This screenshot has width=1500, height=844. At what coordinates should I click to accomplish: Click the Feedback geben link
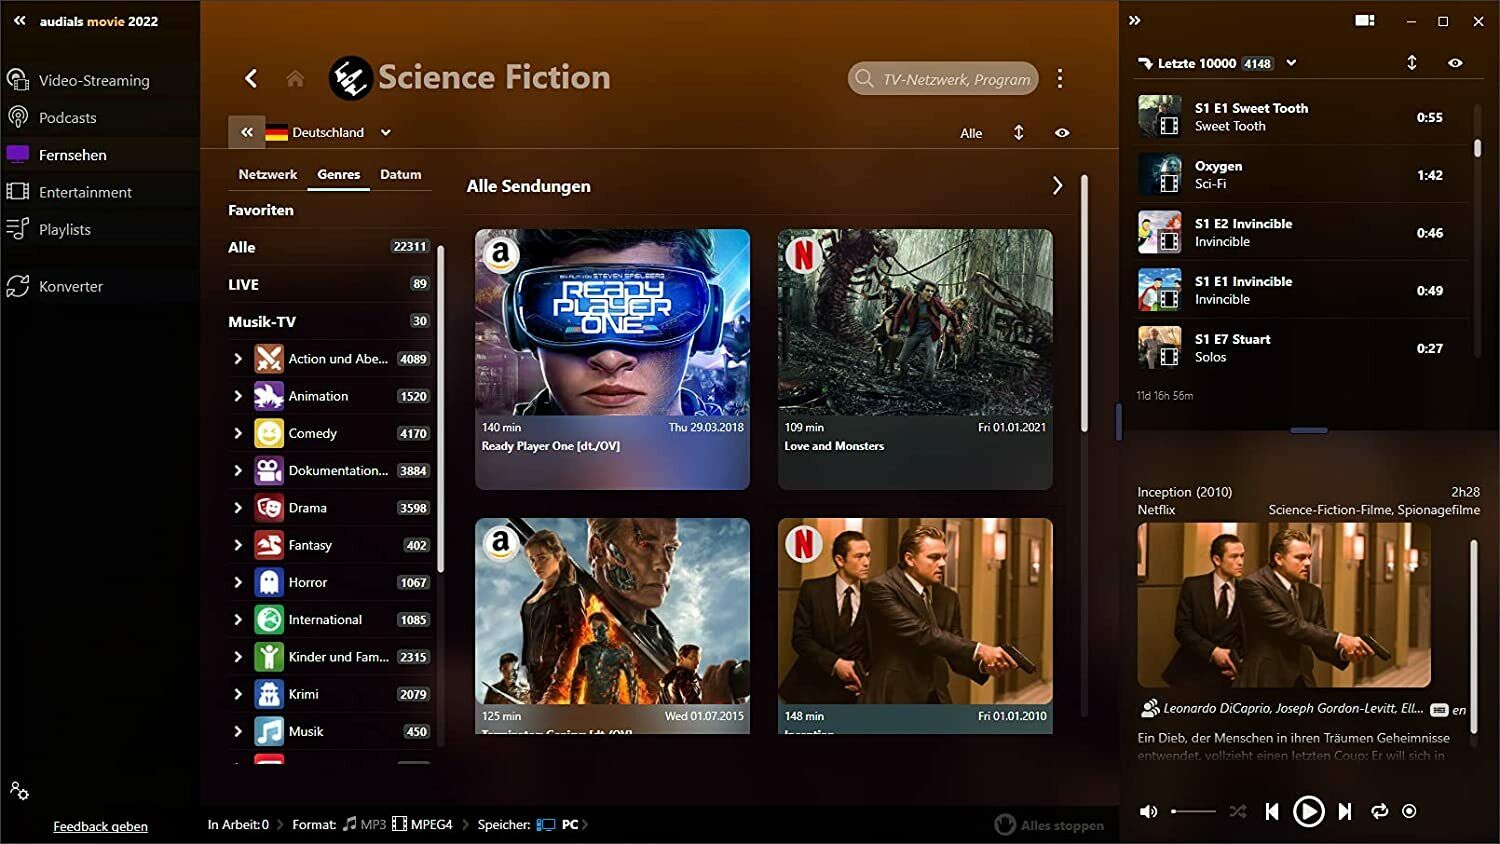tap(100, 826)
